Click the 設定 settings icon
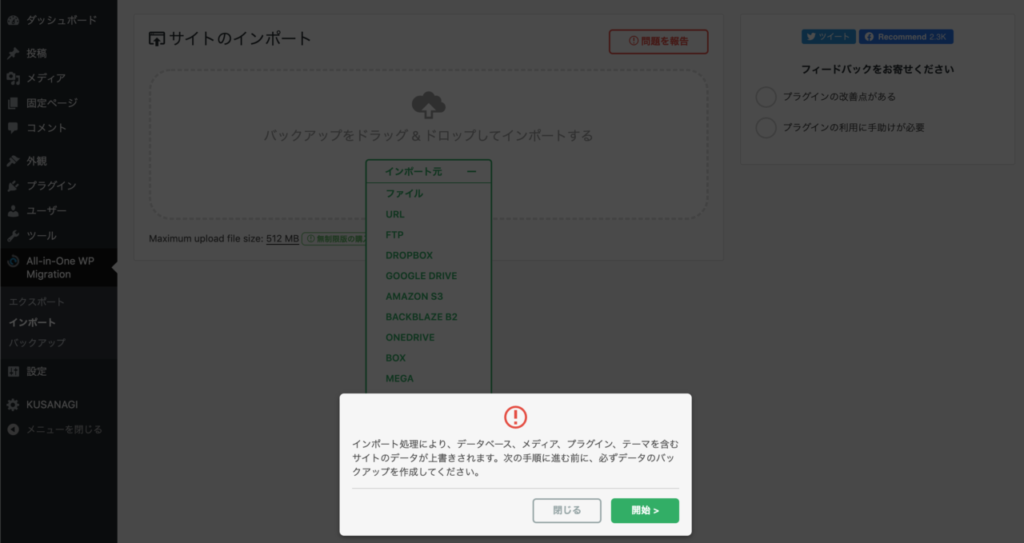 pyautogui.click(x=13, y=371)
